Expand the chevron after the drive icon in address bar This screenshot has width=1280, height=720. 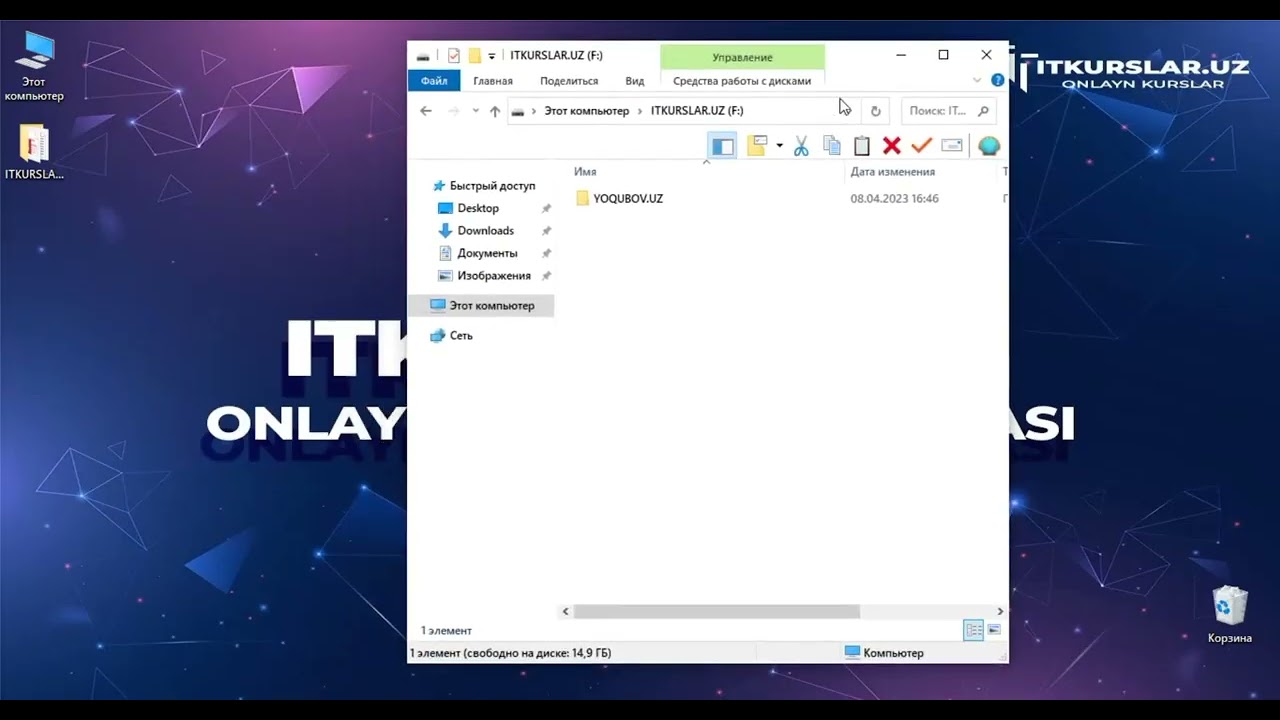point(534,111)
